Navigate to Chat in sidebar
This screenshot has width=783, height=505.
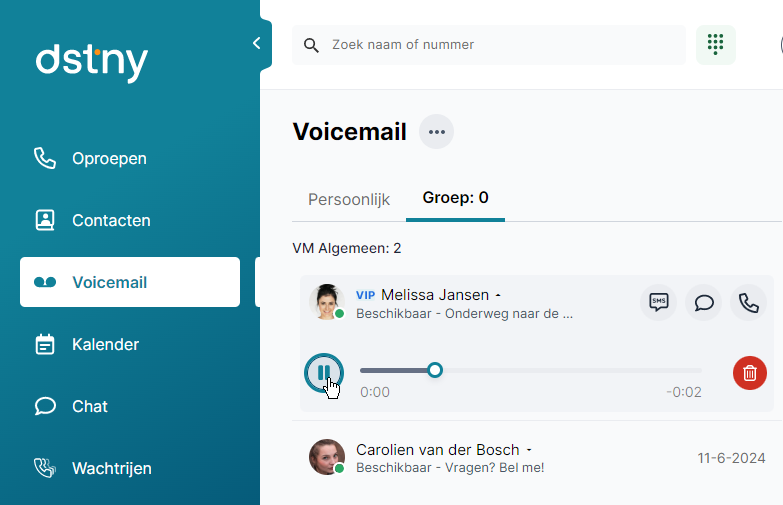[89, 406]
